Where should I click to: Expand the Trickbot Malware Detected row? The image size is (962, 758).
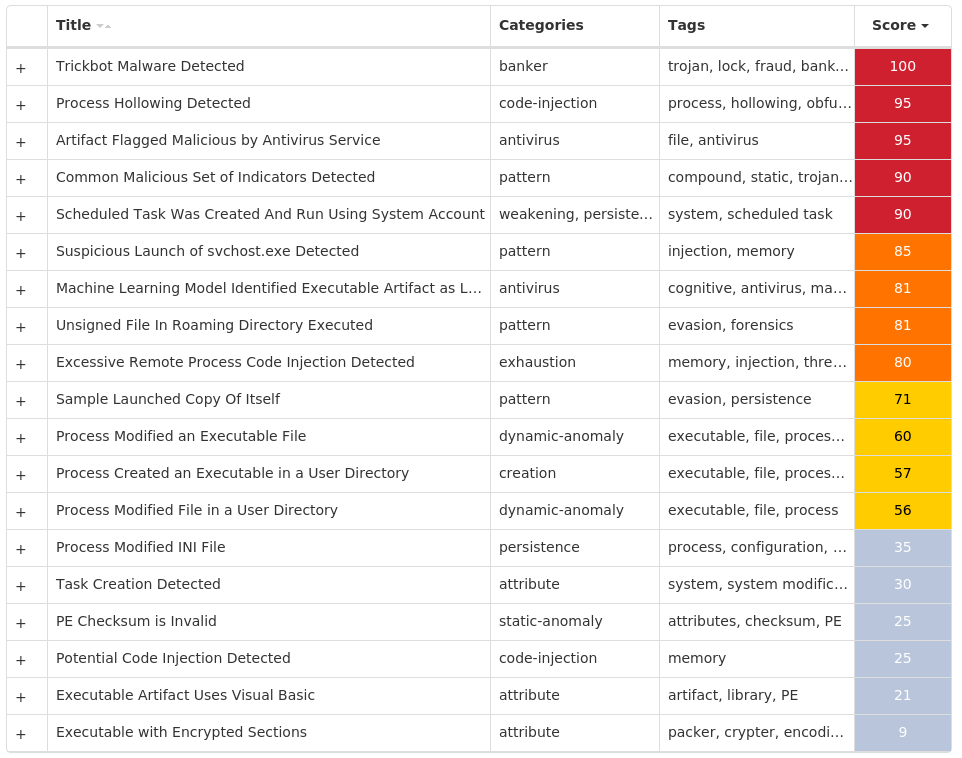coord(21,68)
